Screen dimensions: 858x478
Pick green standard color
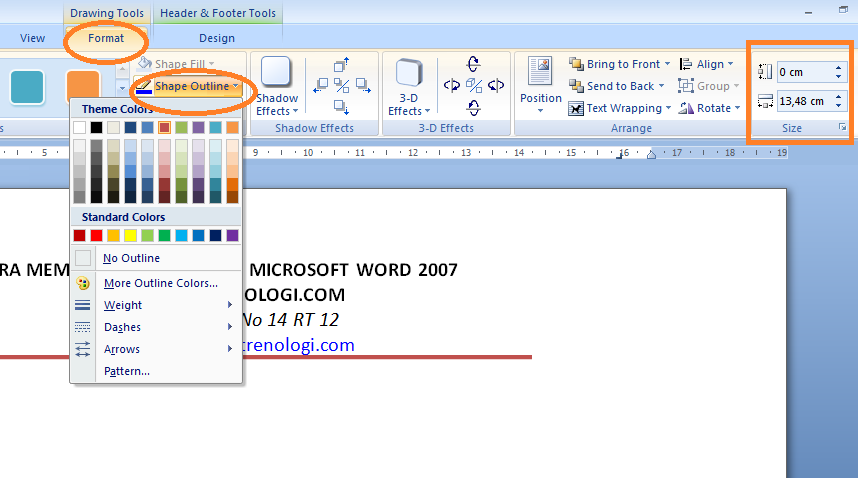(x=164, y=235)
